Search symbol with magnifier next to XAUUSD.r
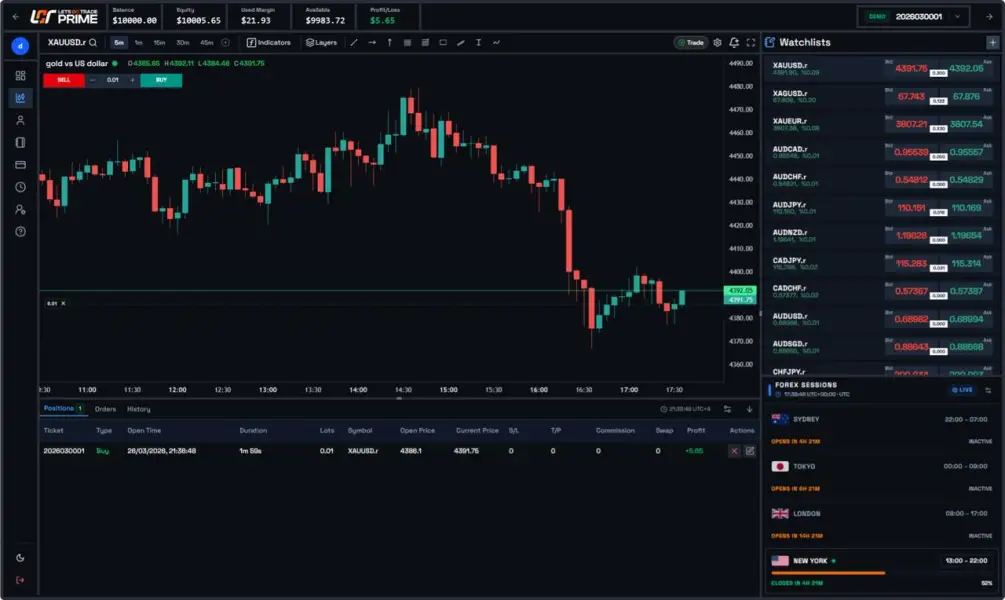 point(93,43)
